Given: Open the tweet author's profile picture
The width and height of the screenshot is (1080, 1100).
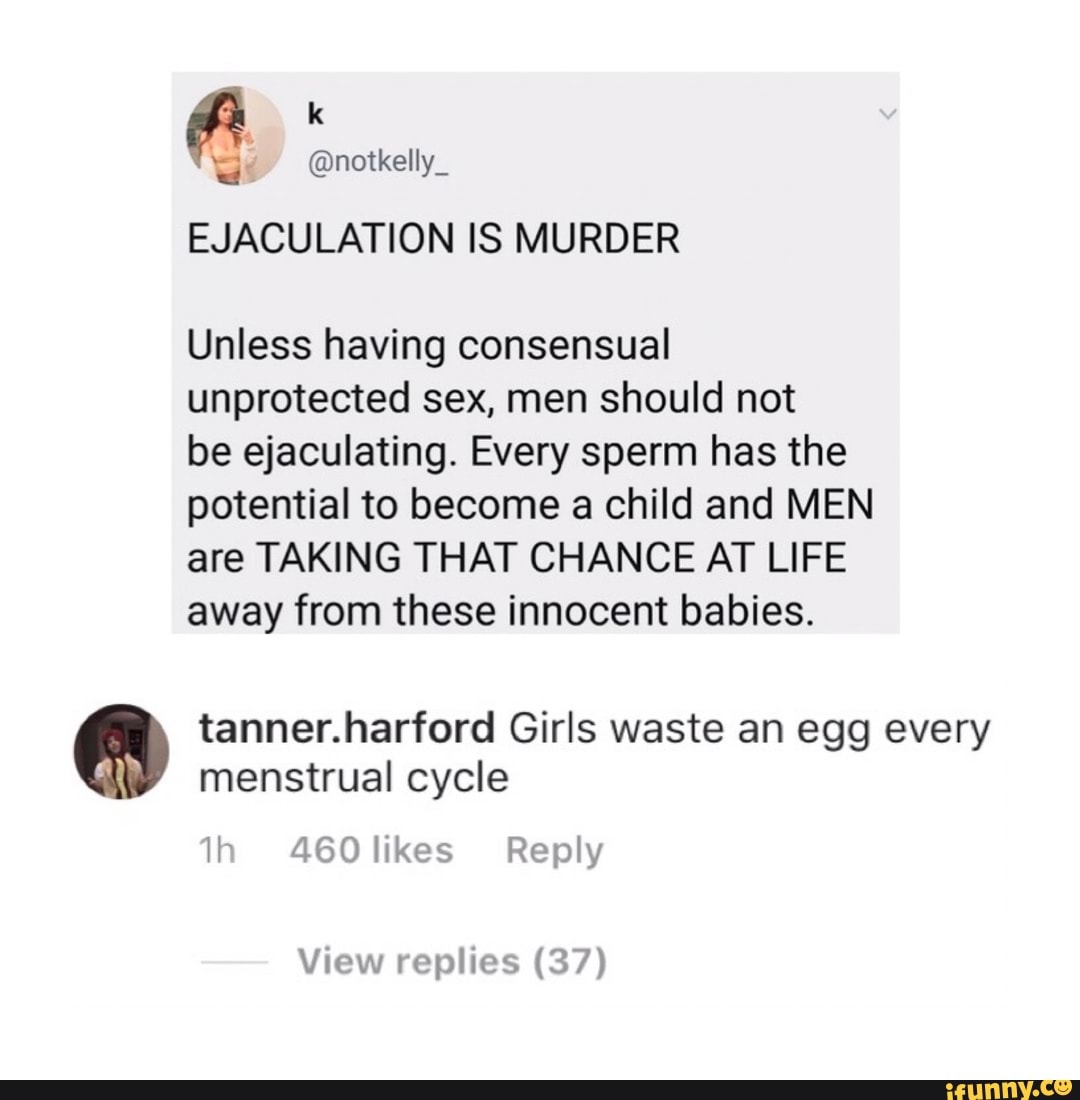Looking at the screenshot, I should click(235, 135).
